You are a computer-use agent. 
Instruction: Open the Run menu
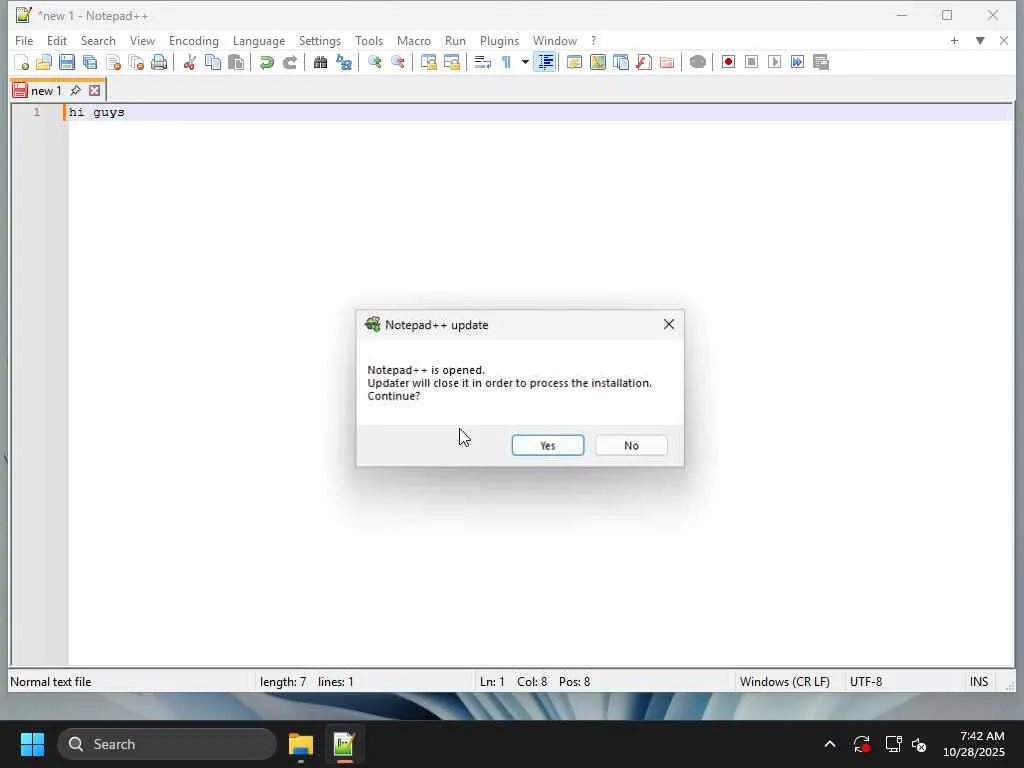click(x=455, y=40)
